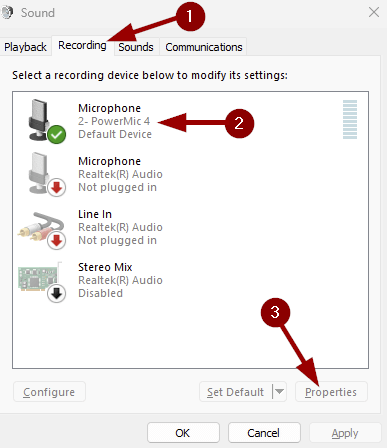387x448 pixels.
Task: Confirm with the OK button
Action: (x=183, y=433)
